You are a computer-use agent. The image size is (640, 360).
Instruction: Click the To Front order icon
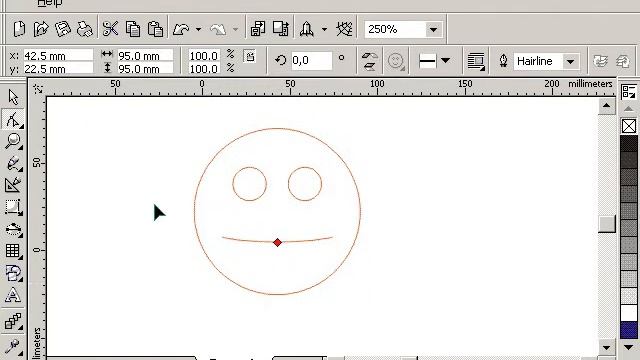600,61
